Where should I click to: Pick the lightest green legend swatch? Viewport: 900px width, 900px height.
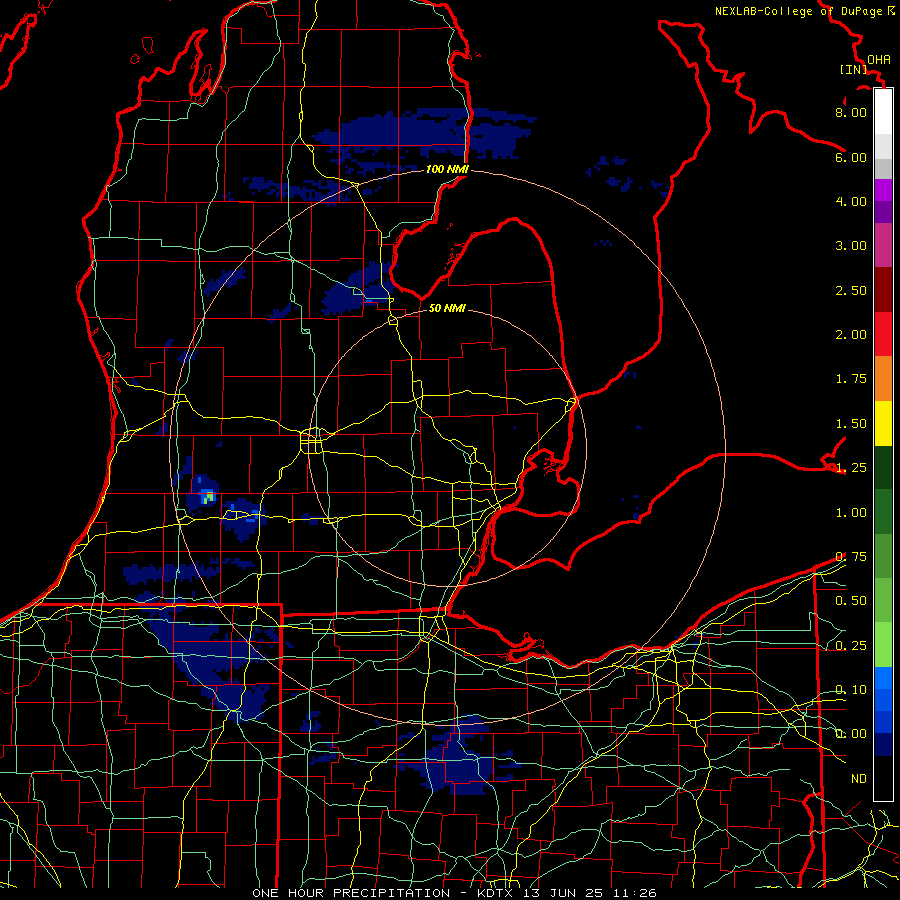(x=883, y=645)
